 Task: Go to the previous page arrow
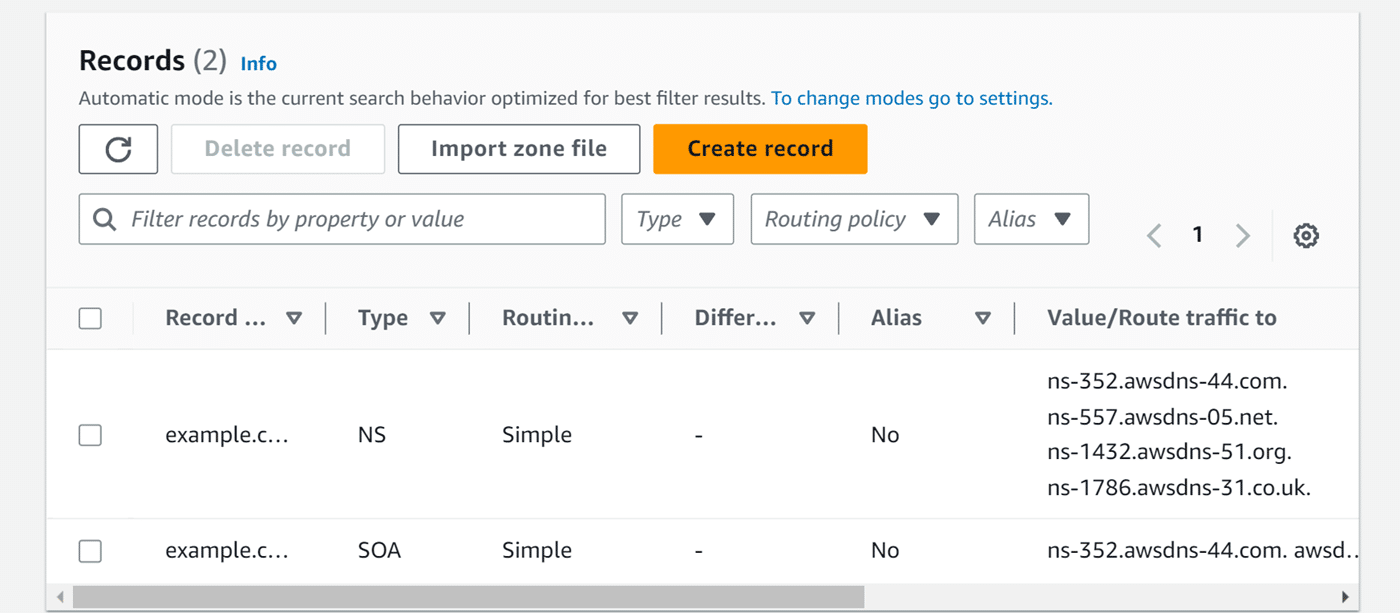click(1154, 236)
